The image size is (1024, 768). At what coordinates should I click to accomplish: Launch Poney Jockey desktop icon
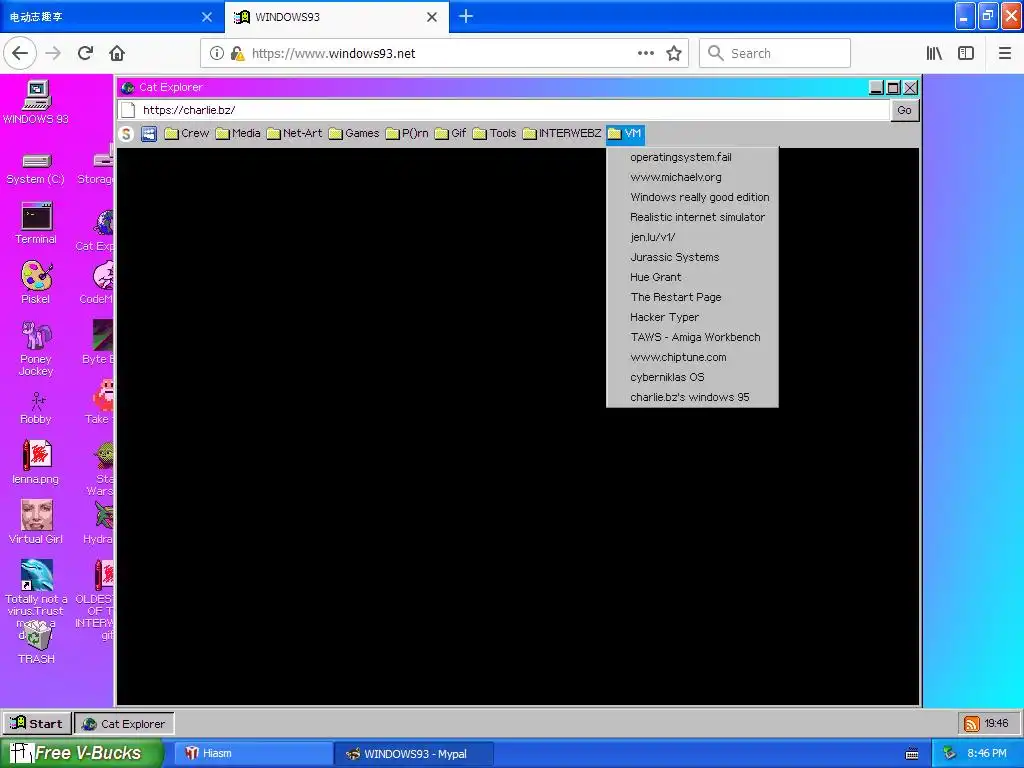click(x=36, y=347)
